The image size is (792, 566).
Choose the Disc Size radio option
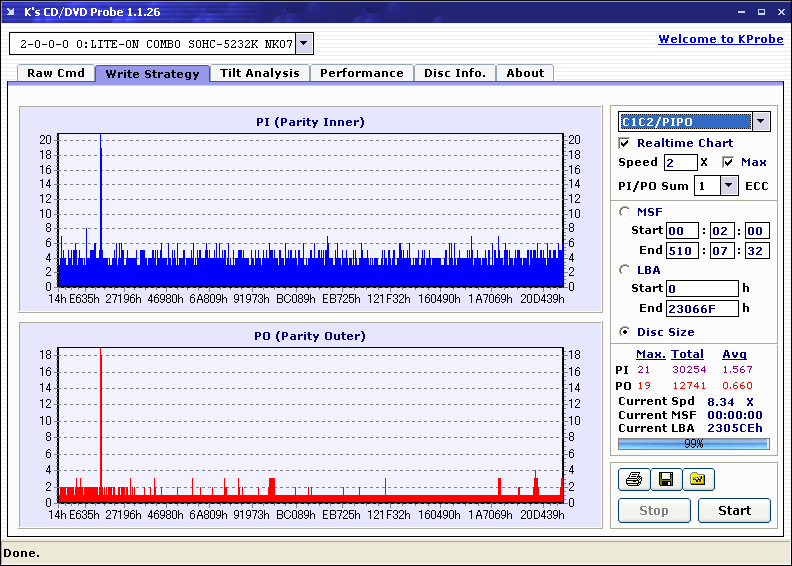[625, 332]
